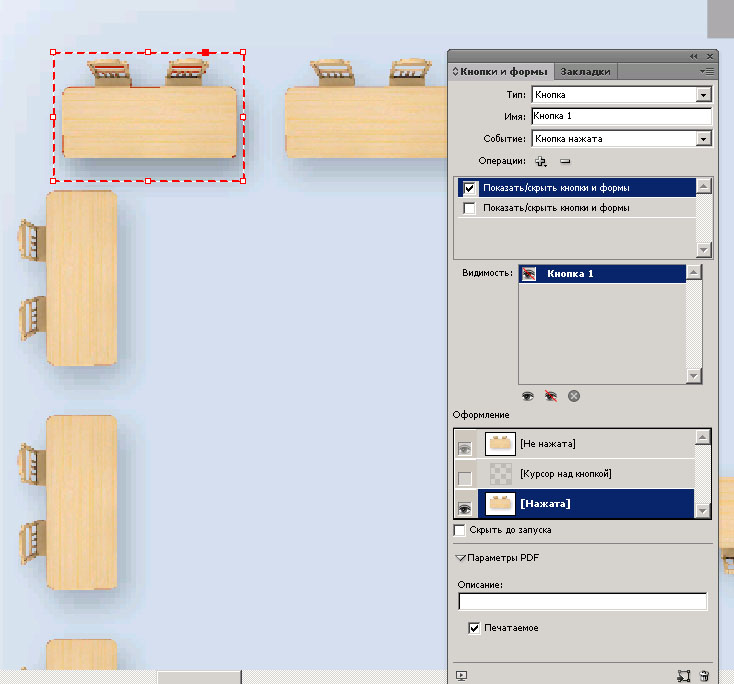Collapse the Параметры PDF section
Image resolution: width=734 pixels, height=684 pixels.
461,558
